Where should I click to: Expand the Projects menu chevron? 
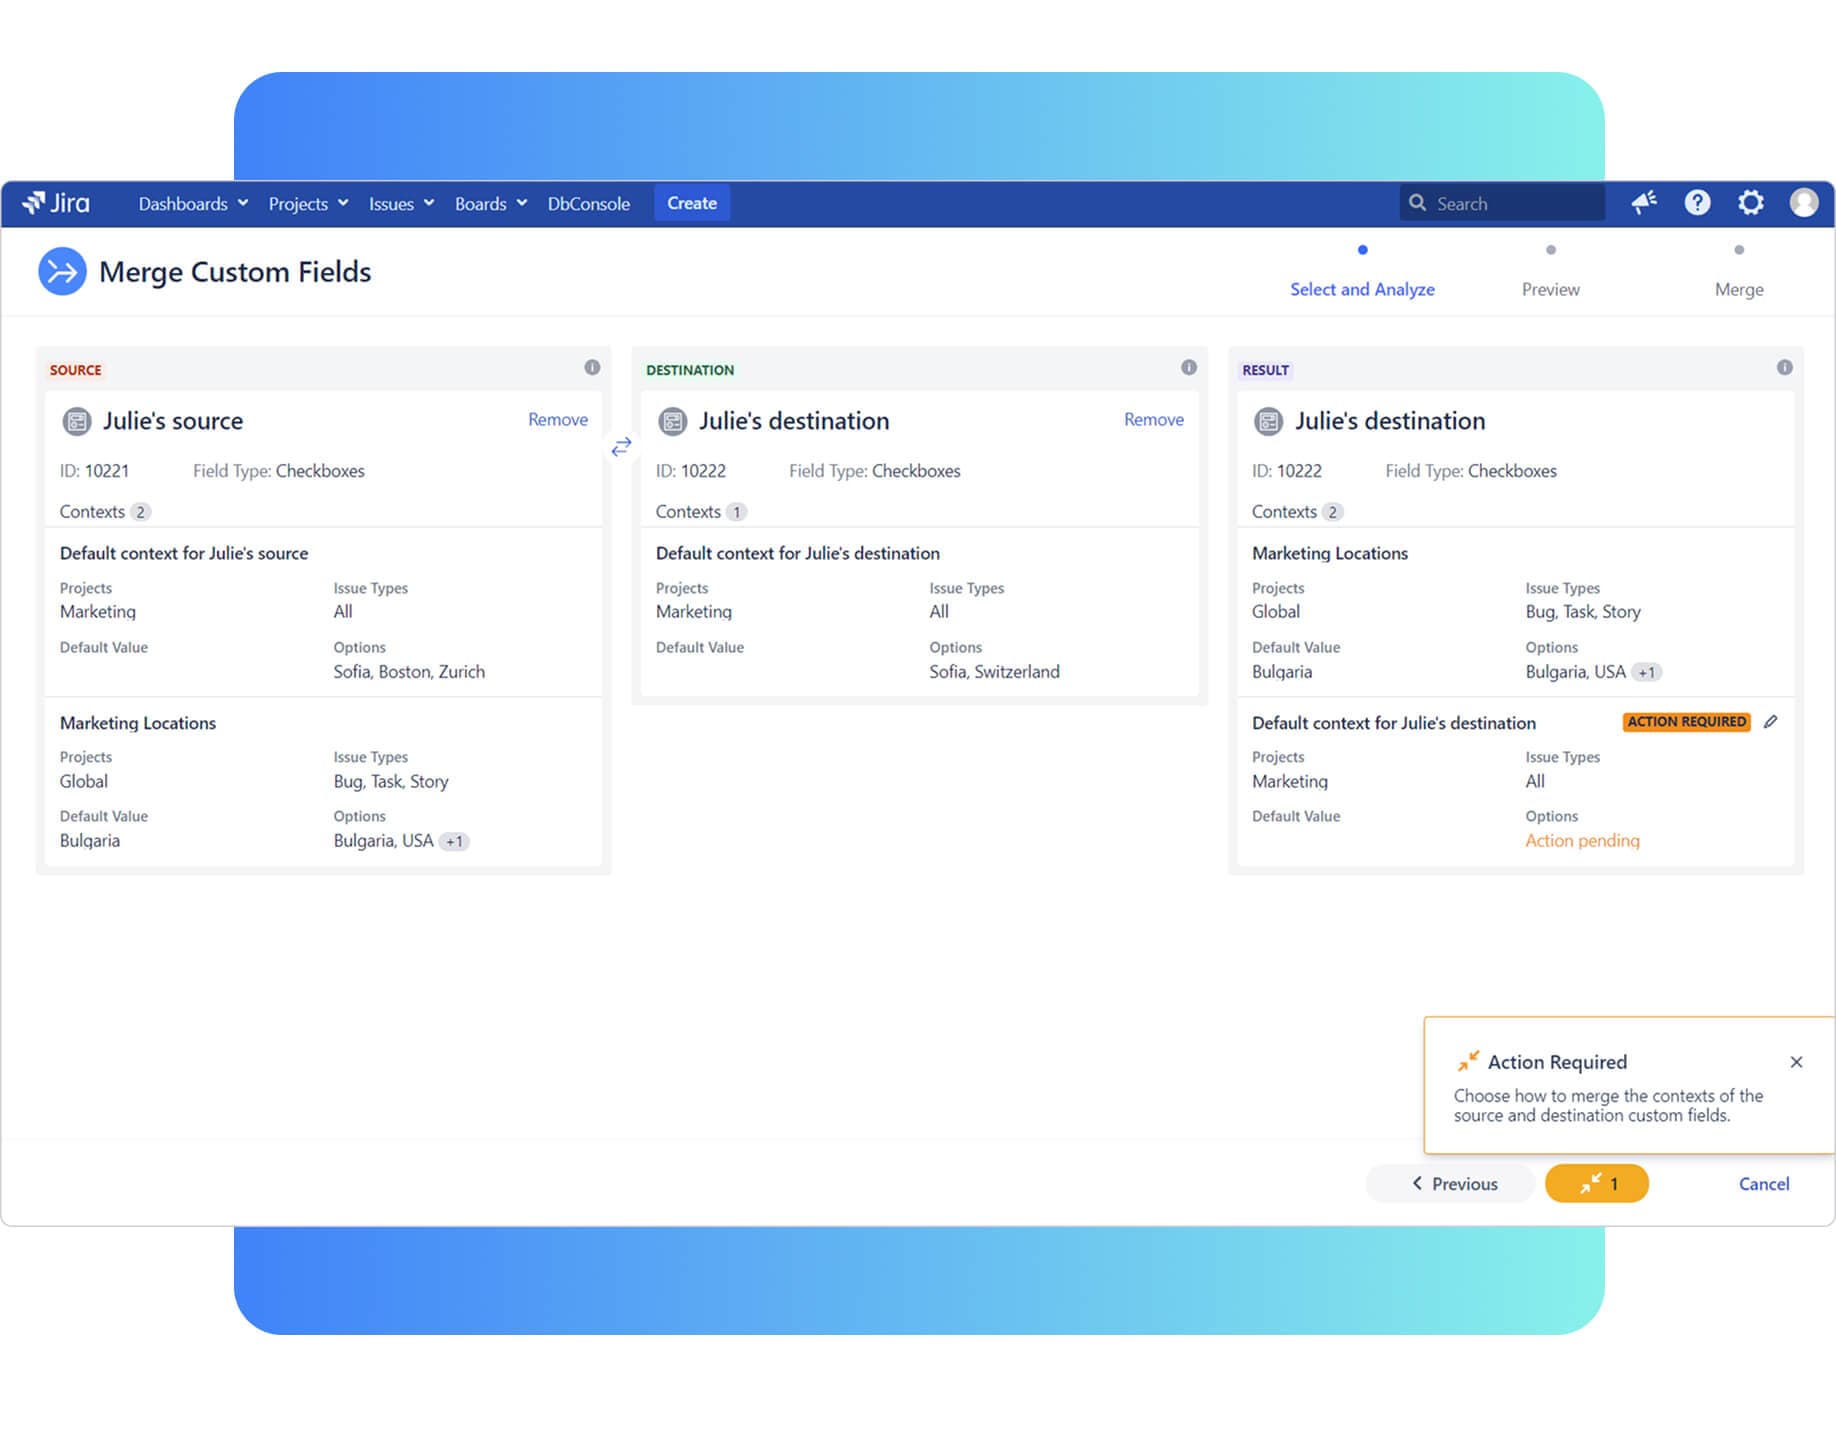[343, 203]
